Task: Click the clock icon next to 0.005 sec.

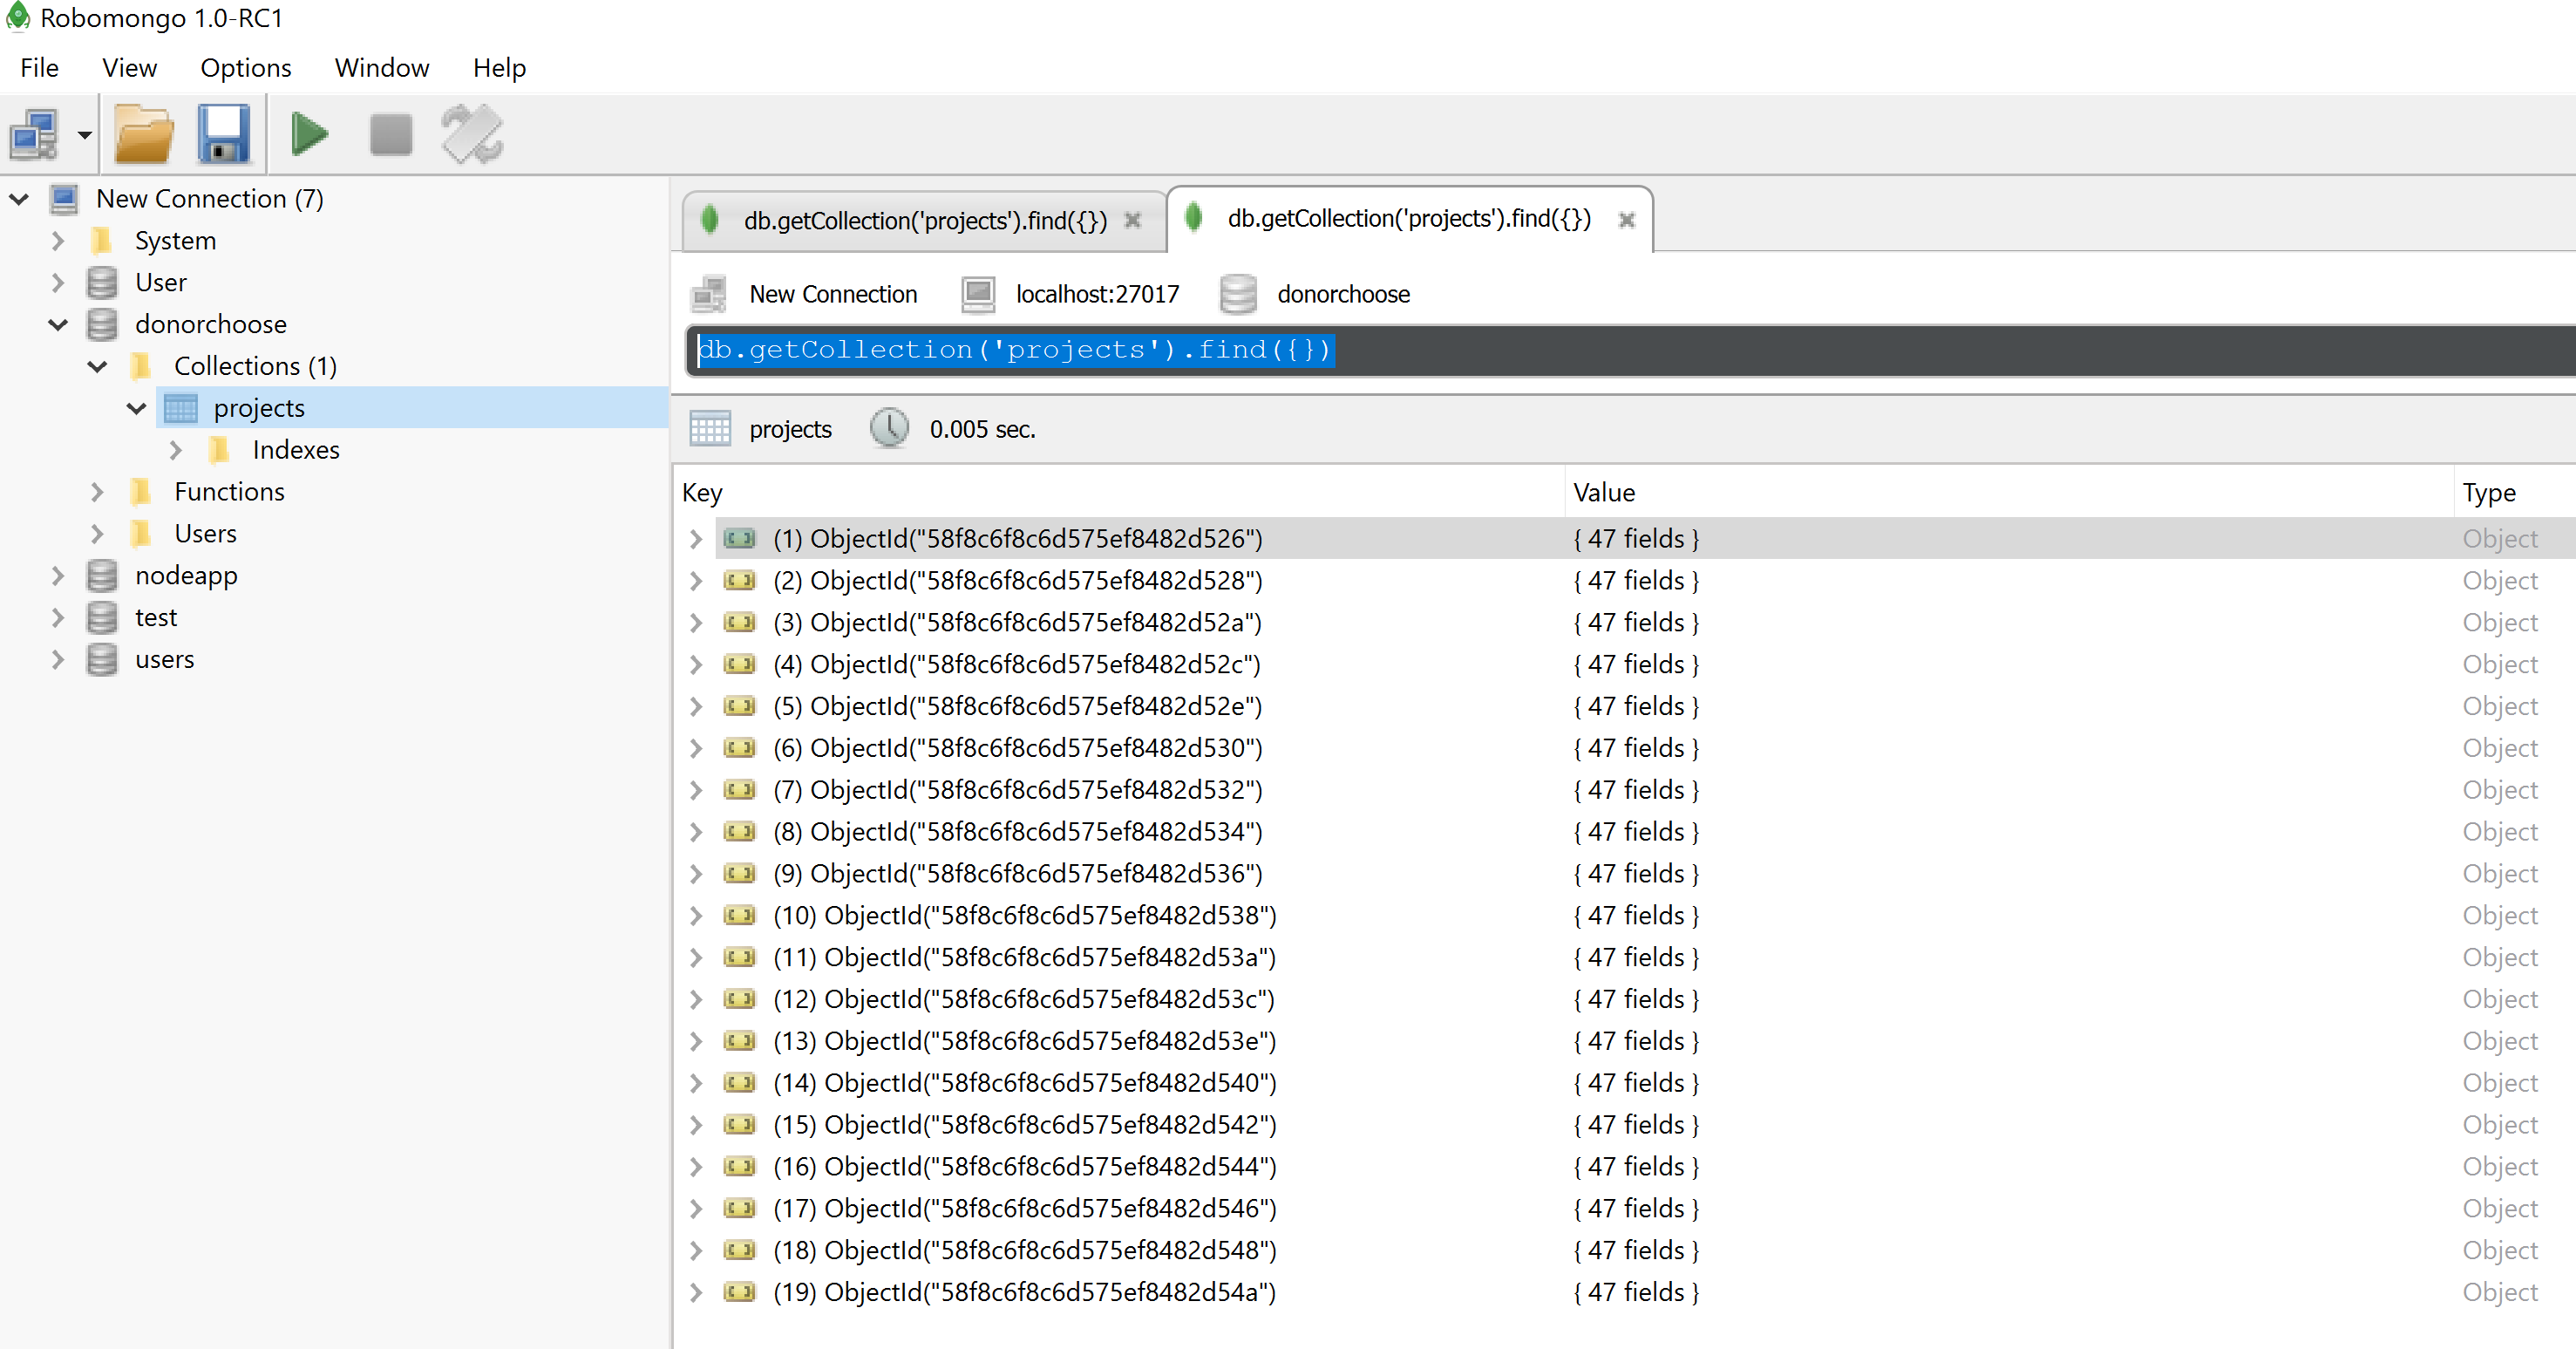Action: [888, 429]
